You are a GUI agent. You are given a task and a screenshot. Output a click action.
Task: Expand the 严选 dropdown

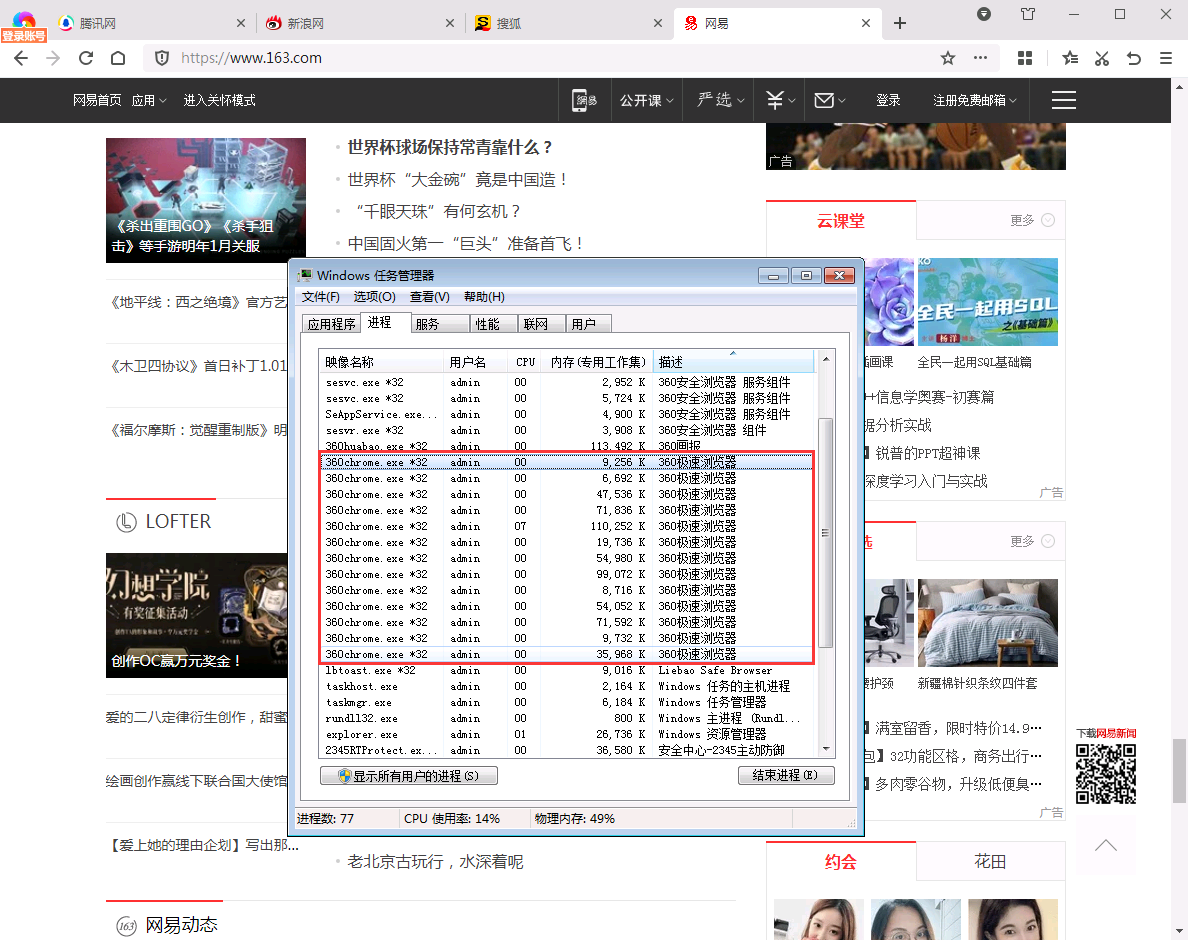[721, 100]
